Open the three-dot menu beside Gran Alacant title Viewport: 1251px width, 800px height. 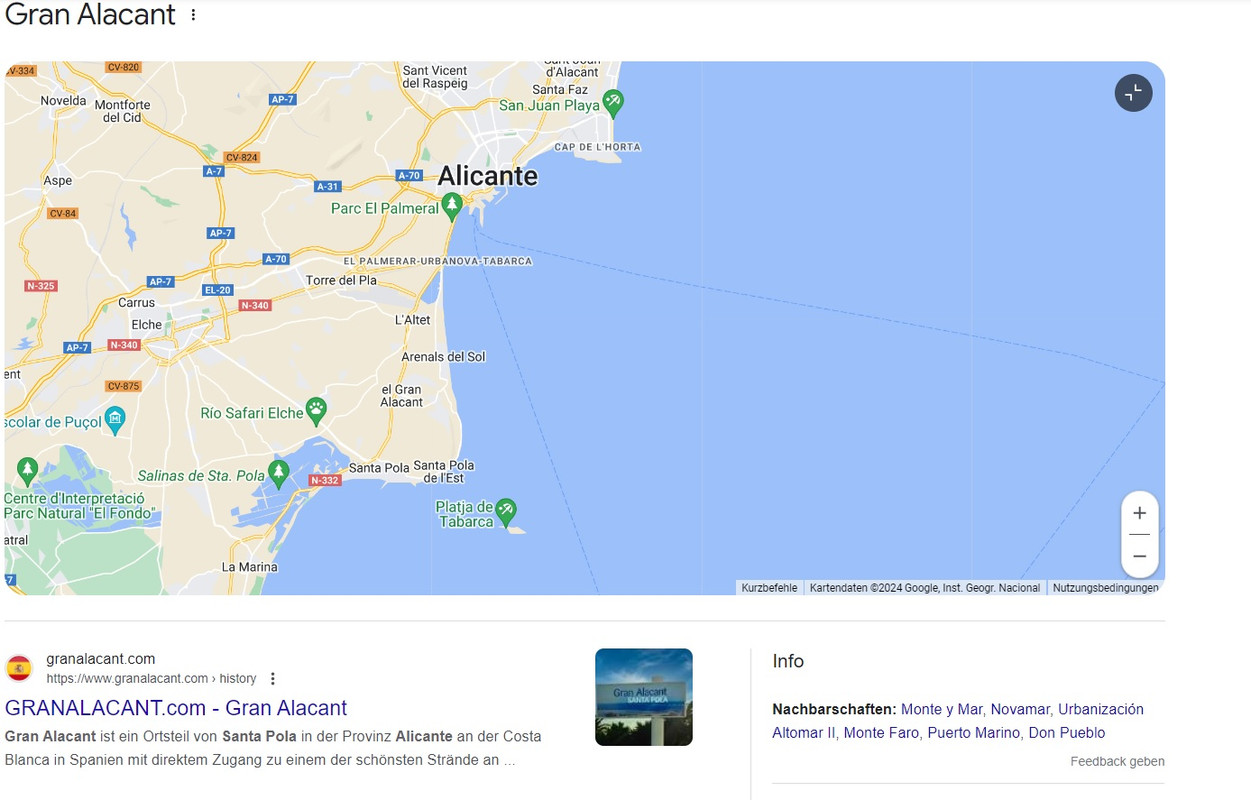pos(193,15)
